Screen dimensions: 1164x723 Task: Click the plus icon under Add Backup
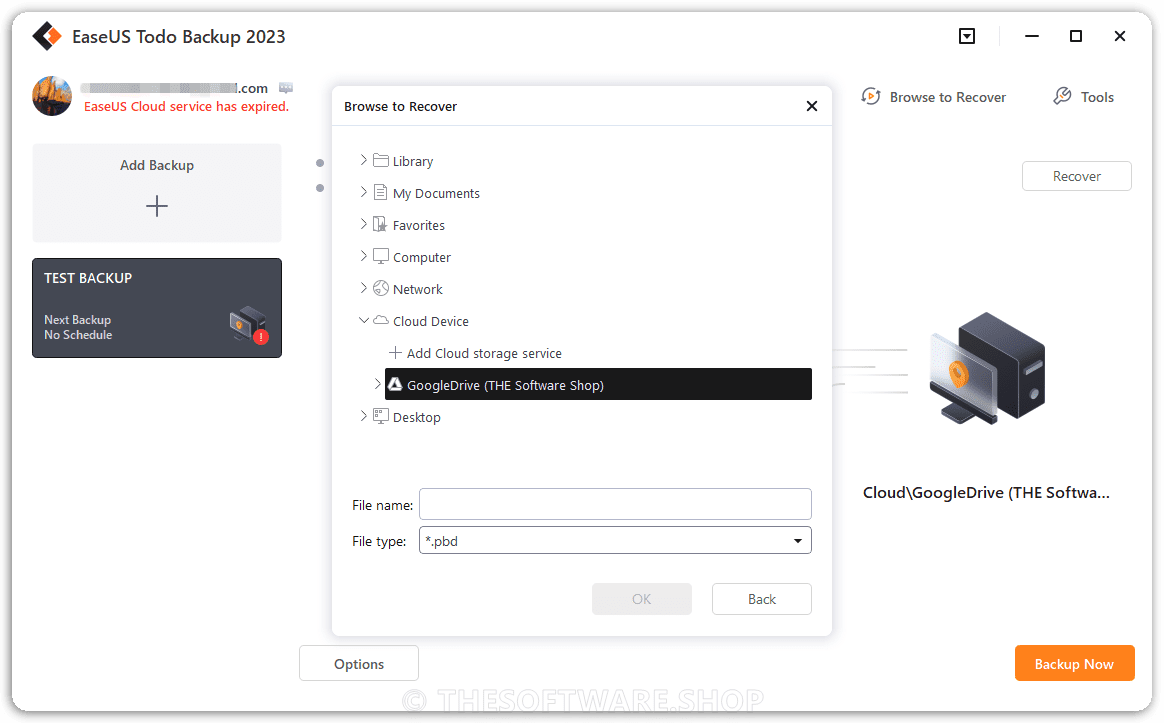tap(157, 206)
